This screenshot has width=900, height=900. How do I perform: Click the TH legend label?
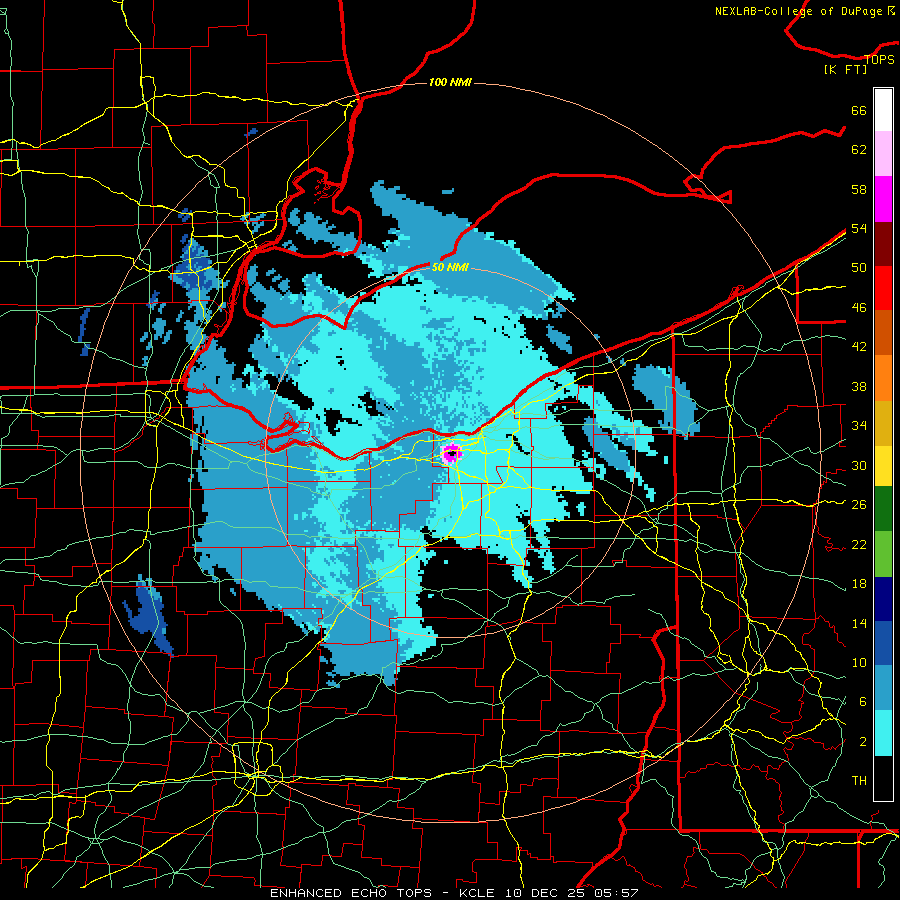[859, 781]
